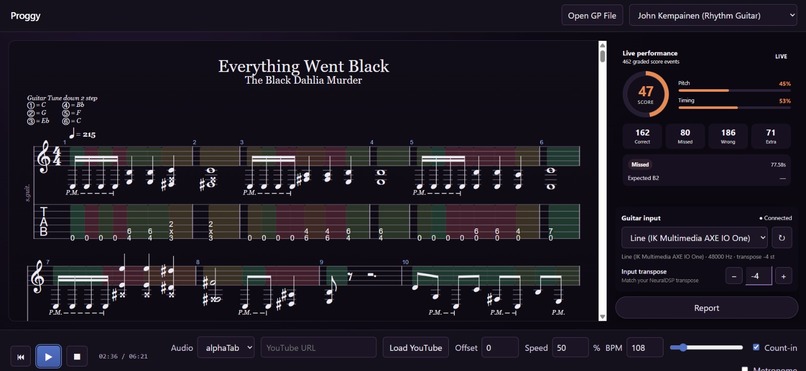Click The Black Dahlia Murder artist name
Screen dimensions: 806x371
tap(303, 80)
